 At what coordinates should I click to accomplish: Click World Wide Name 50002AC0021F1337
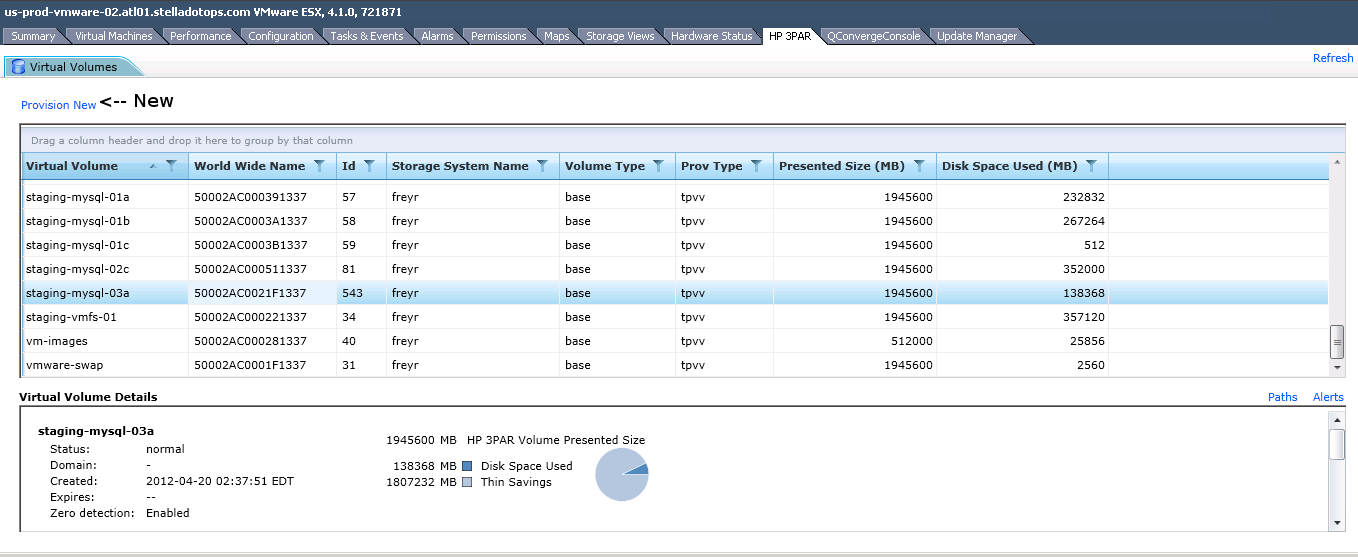tap(251, 293)
